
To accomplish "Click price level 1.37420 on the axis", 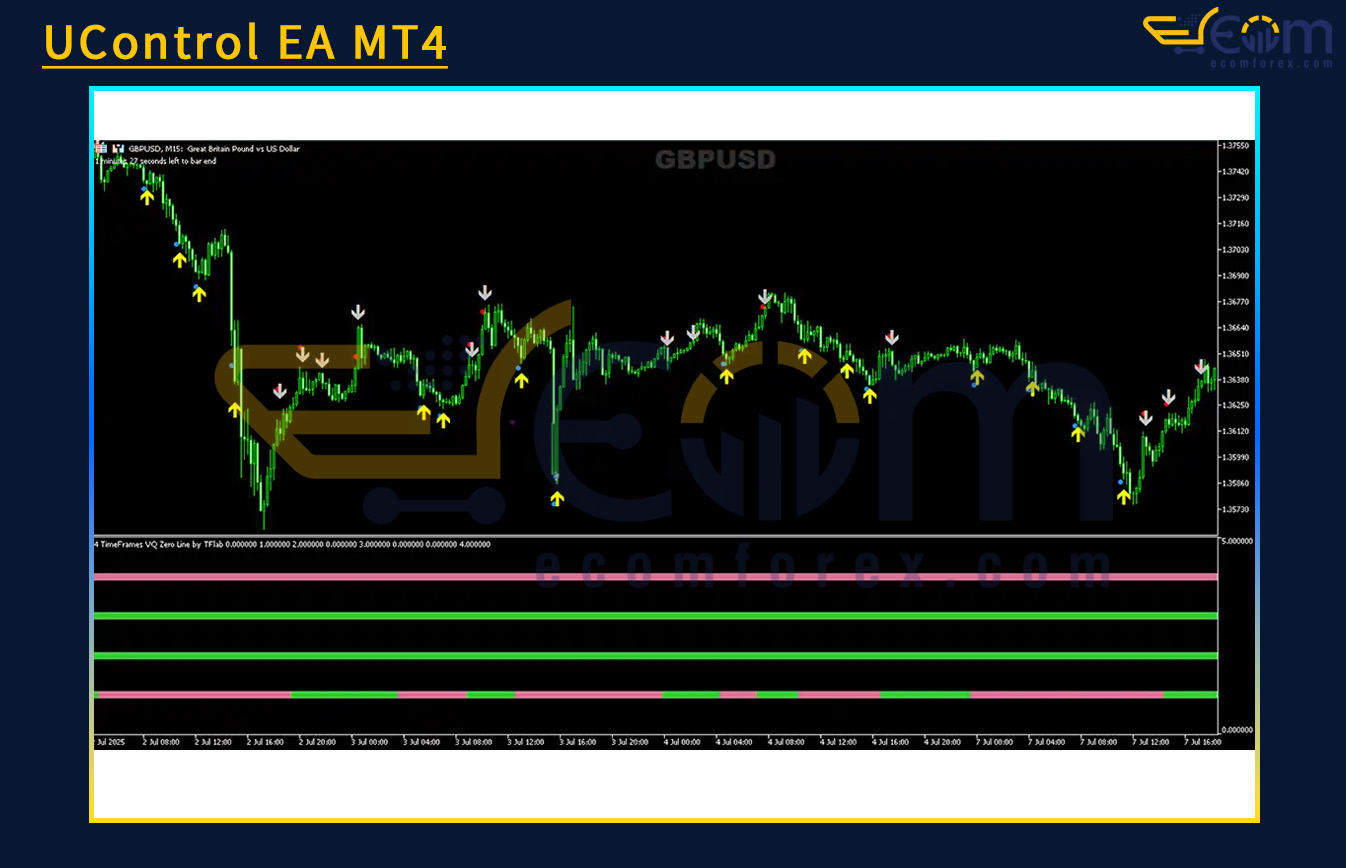I will click(x=1236, y=171).
